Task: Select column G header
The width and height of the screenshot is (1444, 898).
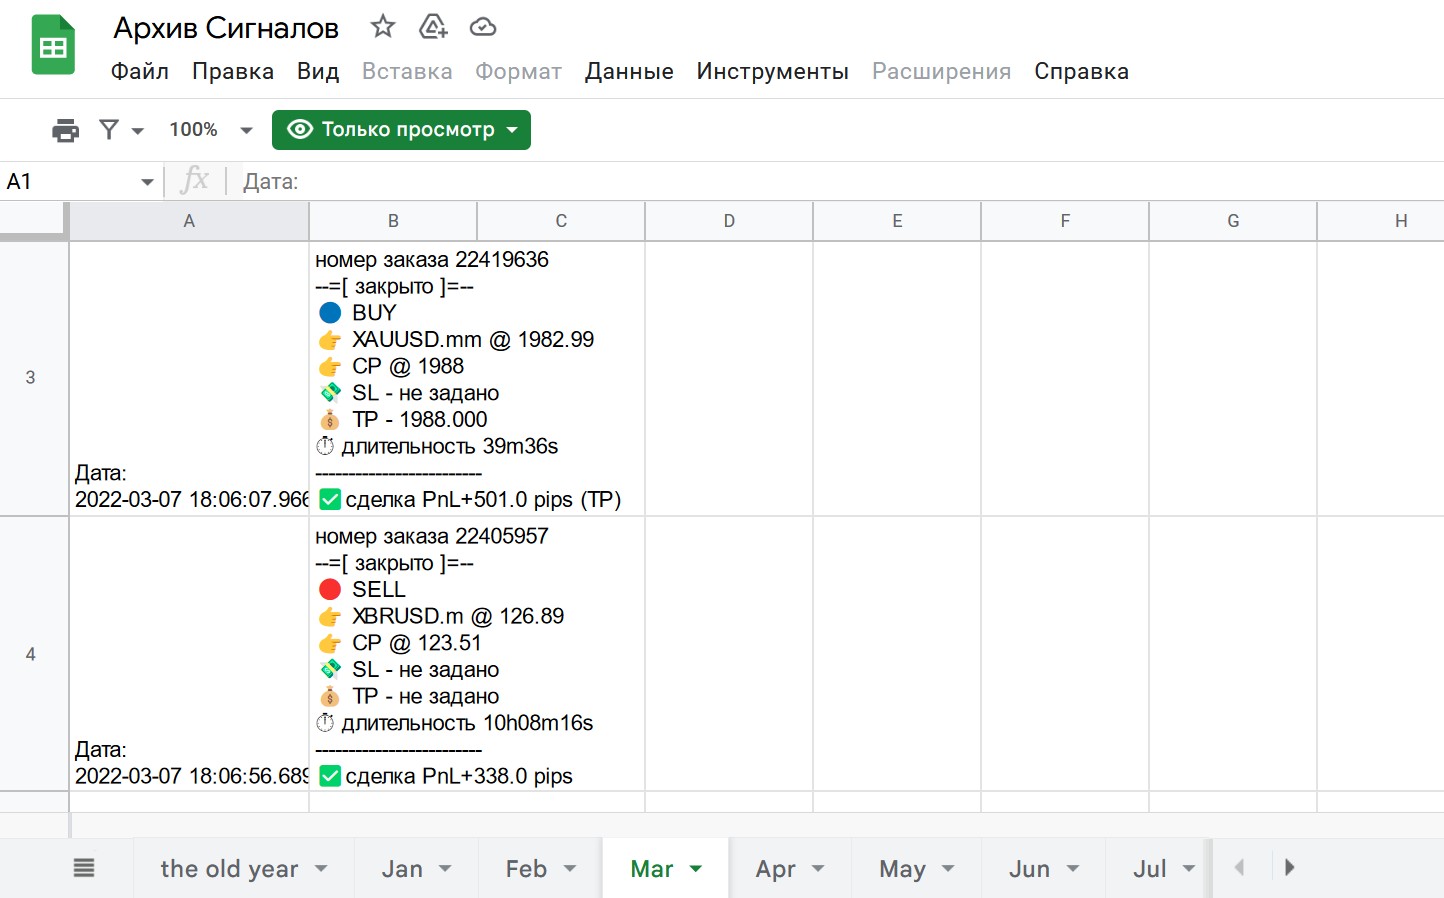Action: 1233,221
